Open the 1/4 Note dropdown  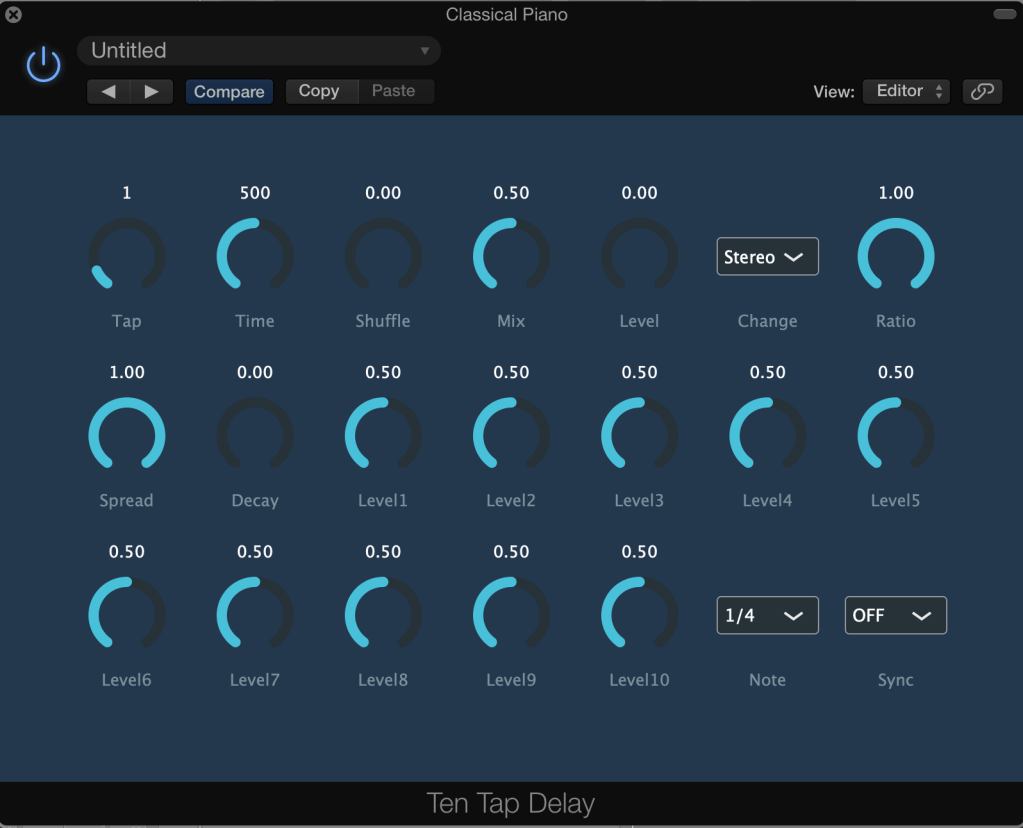[767, 616]
